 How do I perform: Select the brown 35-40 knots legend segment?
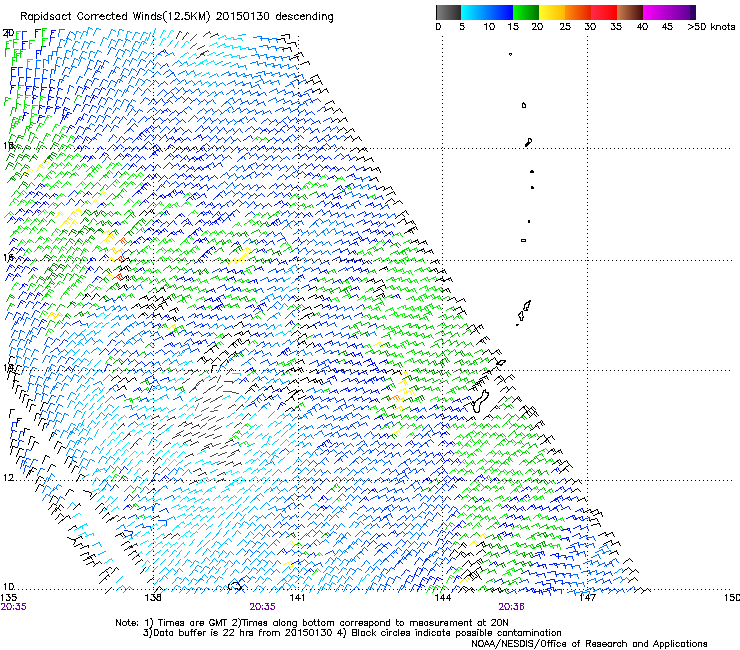630,12
